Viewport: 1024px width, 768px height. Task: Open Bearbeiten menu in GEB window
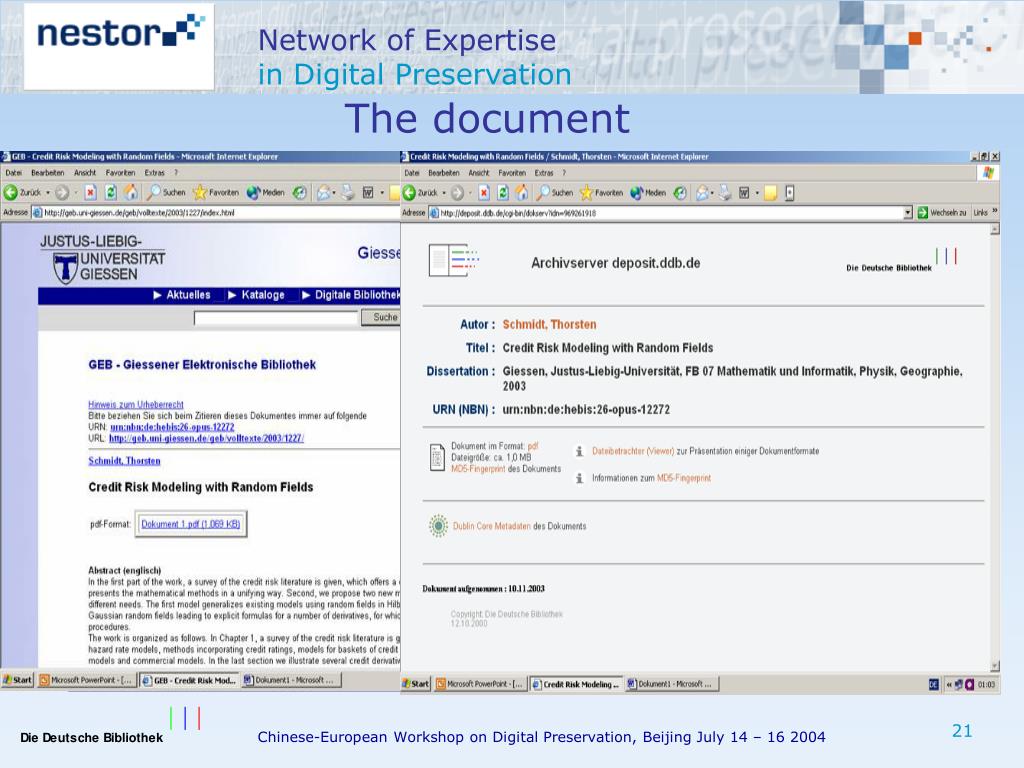pyautogui.click(x=48, y=173)
